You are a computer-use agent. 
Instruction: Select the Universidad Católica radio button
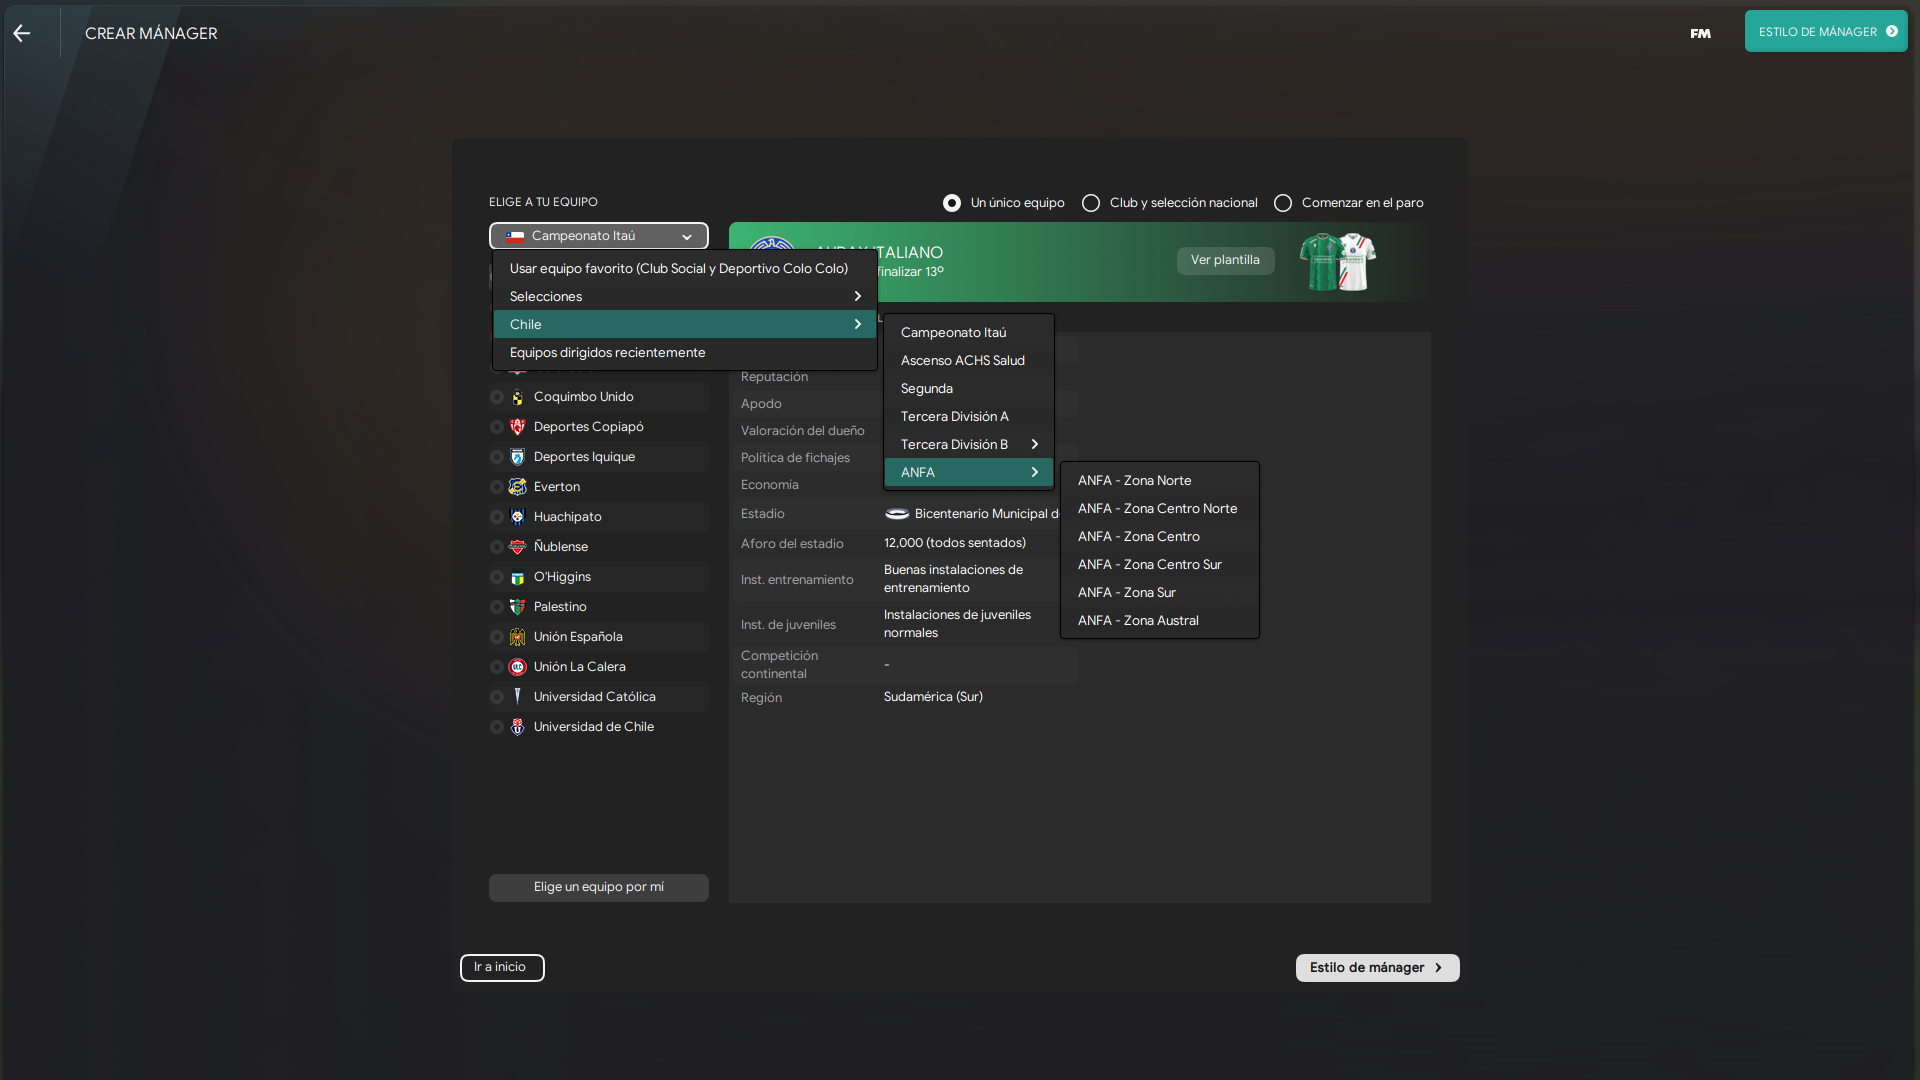click(497, 697)
